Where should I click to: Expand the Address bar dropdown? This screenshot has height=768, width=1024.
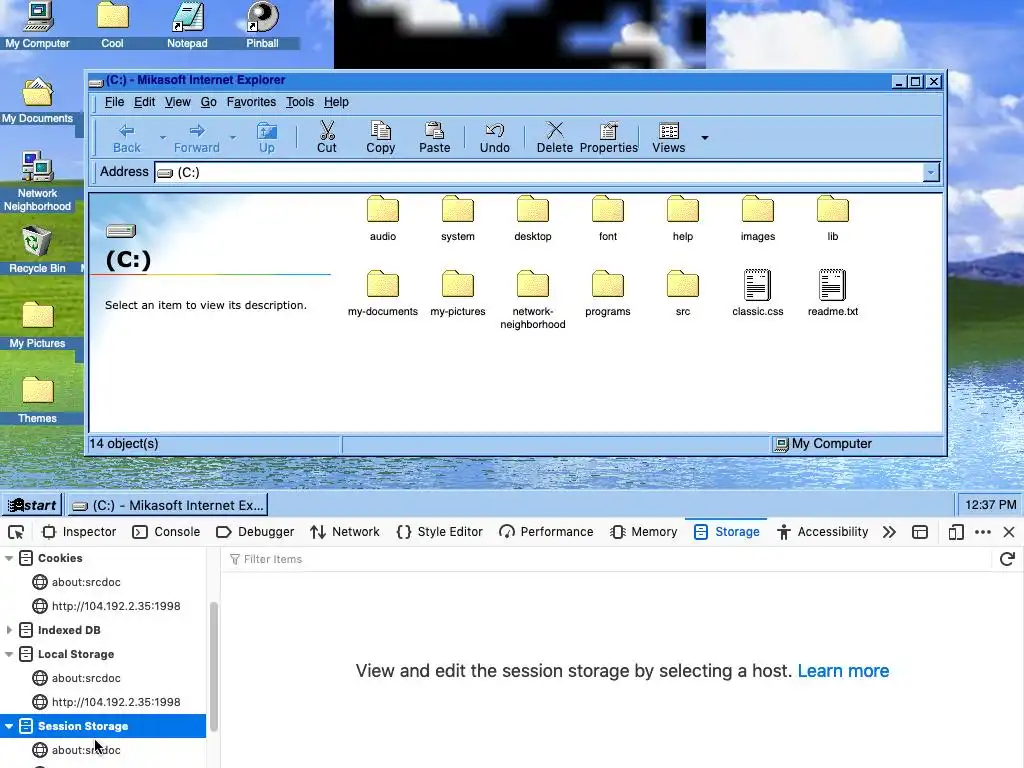point(931,172)
